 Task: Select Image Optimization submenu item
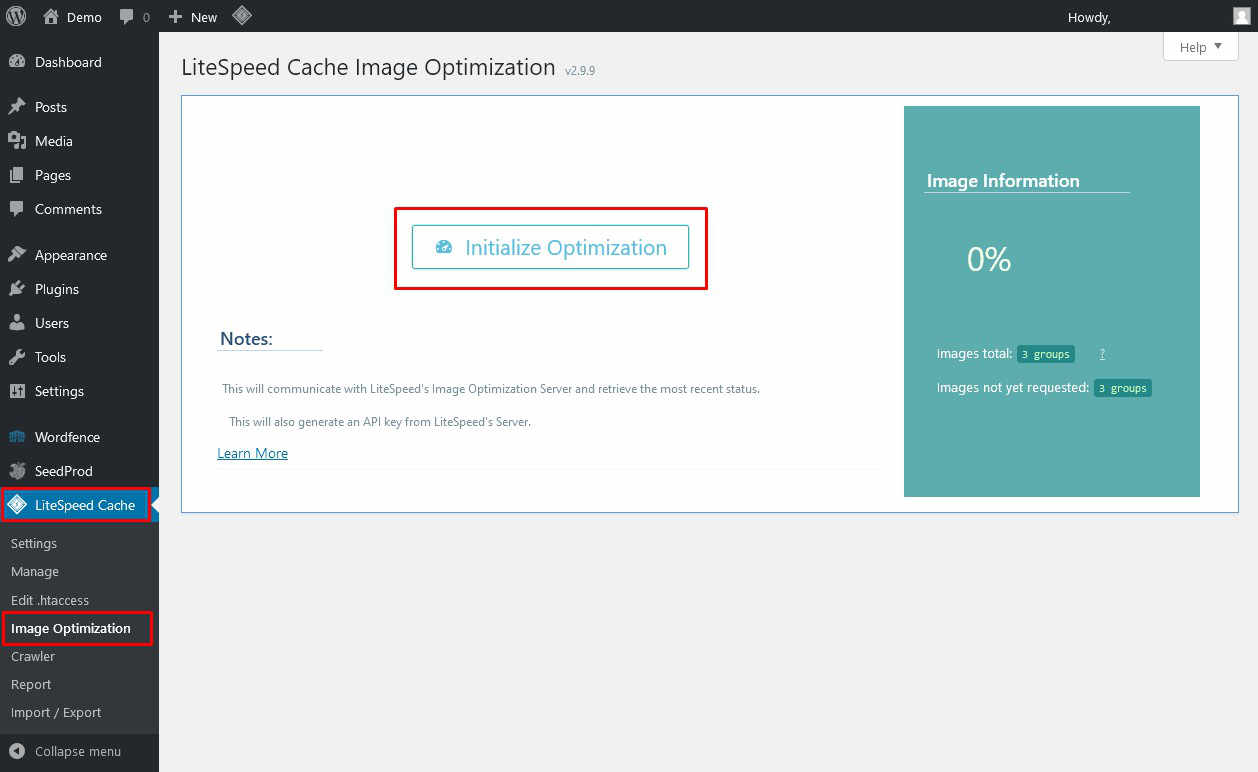click(71, 628)
